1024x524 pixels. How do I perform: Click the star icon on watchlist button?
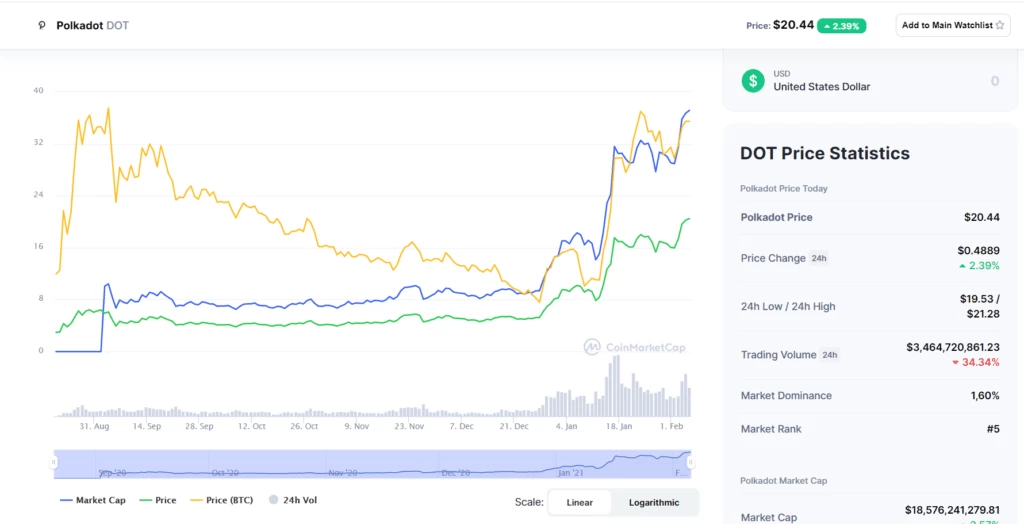click(999, 25)
